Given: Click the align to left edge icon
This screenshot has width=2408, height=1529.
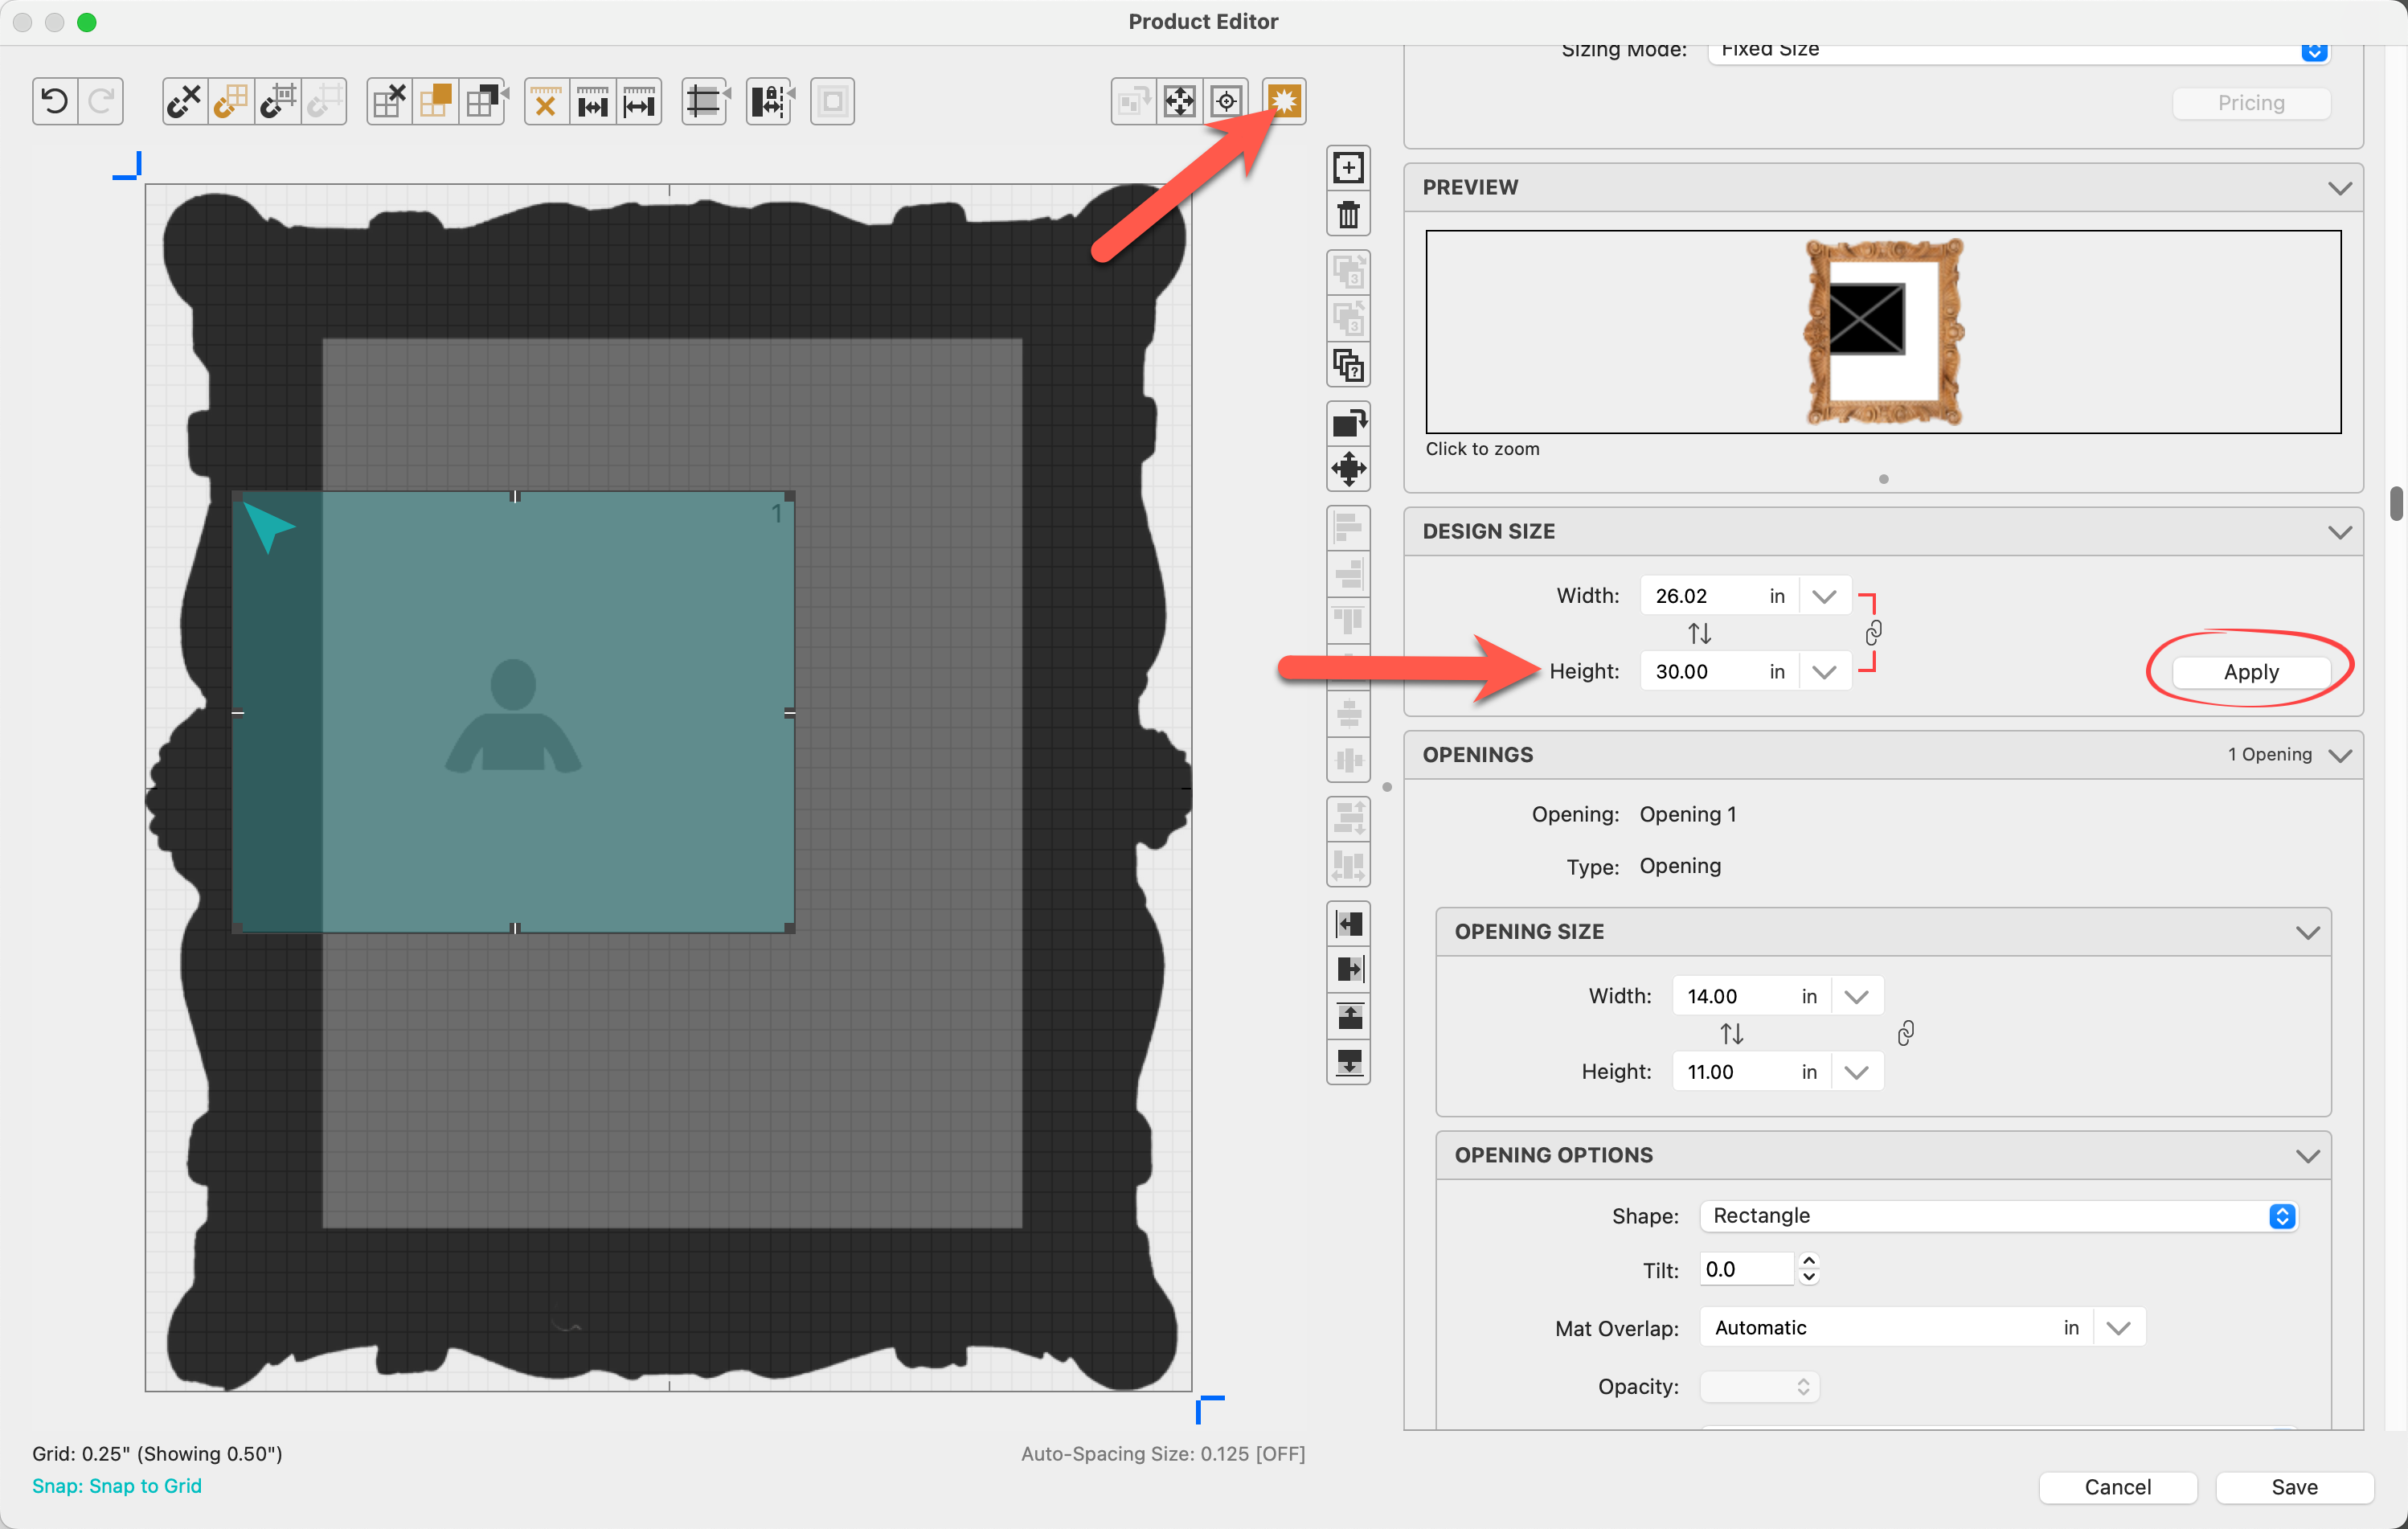Looking at the screenshot, I should click(1348, 922).
